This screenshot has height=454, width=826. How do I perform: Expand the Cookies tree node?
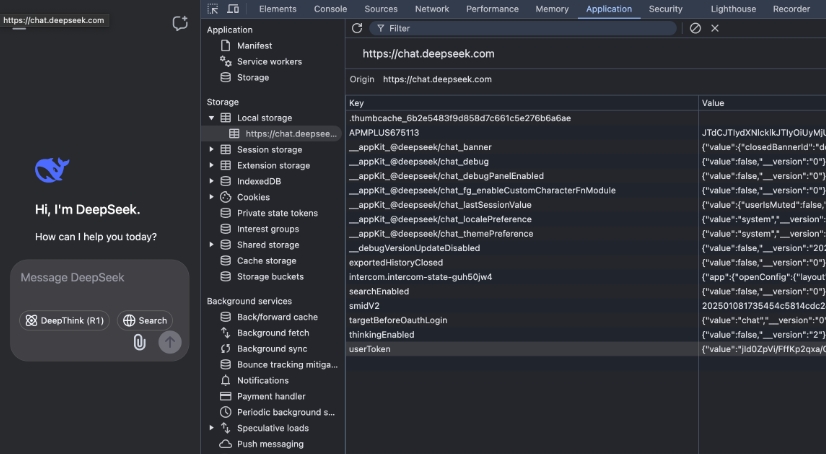[211, 197]
